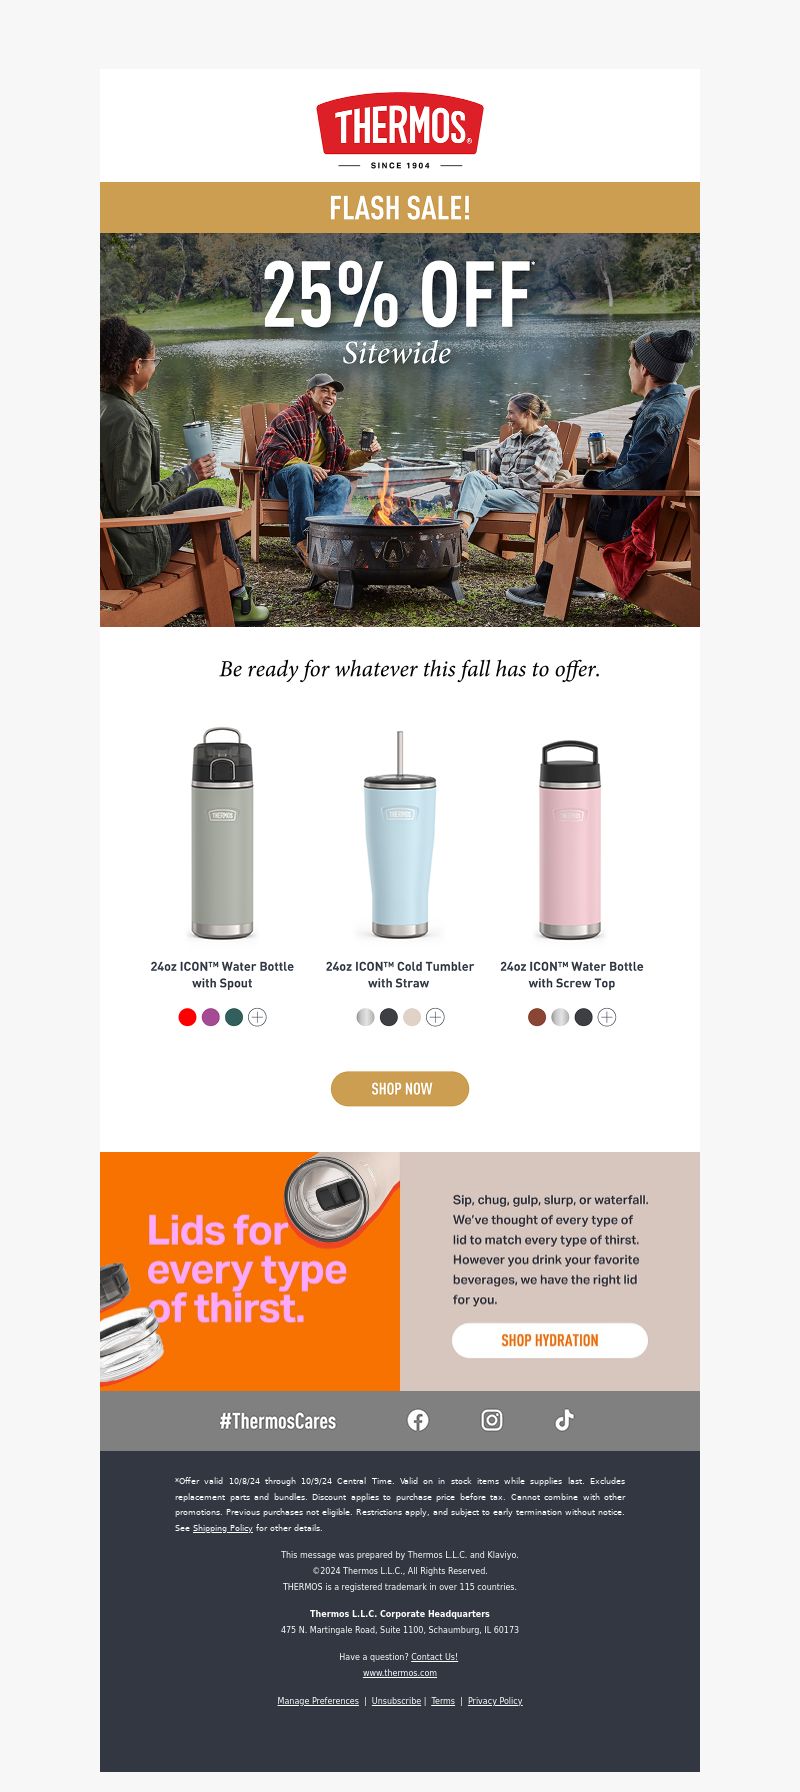Click the Contact Us! link
This screenshot has height=1792, width=800.
click(434, 1657)
